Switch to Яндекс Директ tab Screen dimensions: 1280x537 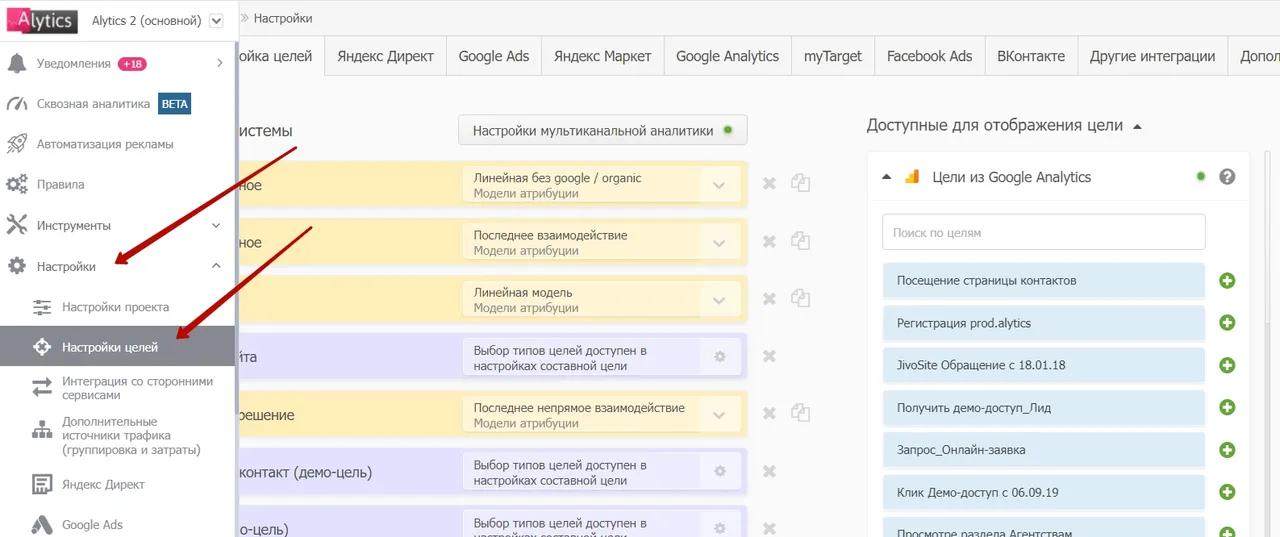click(385, 56)
